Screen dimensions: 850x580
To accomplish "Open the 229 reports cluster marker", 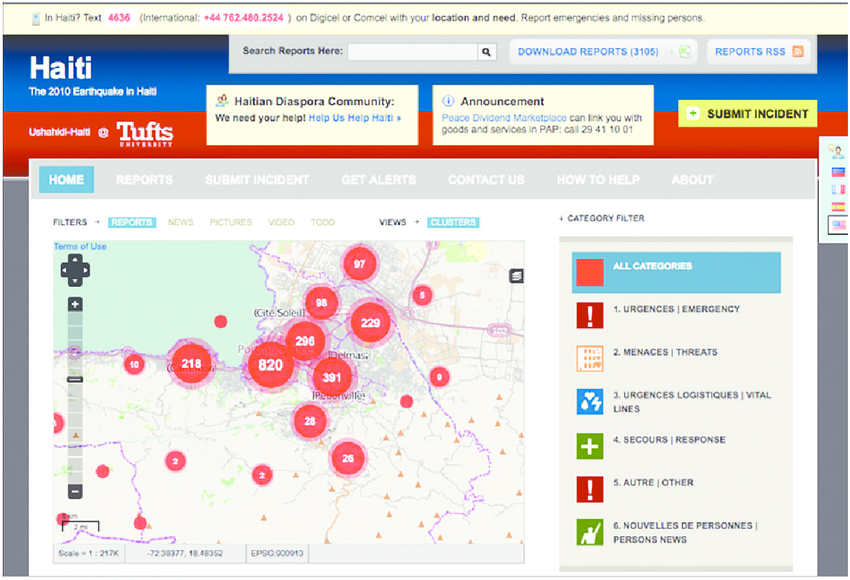I will [x=370, y=323].
